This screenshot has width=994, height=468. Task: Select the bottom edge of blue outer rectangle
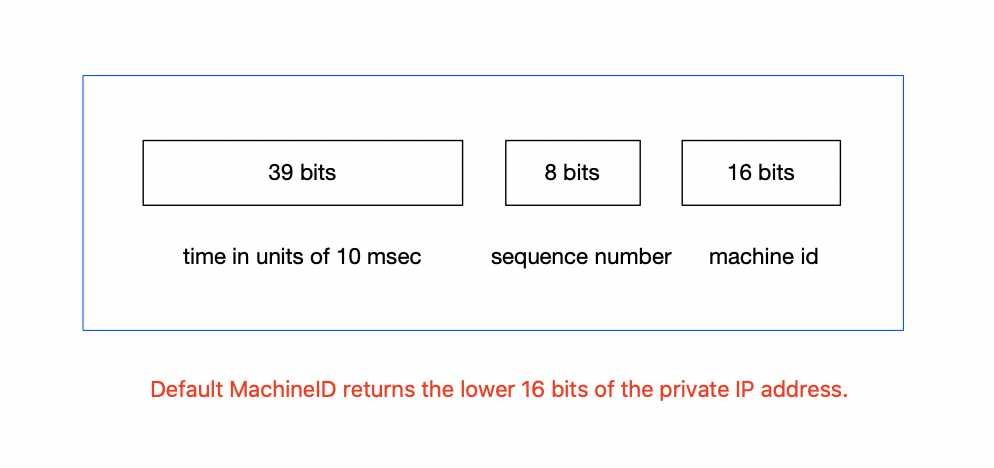tap(493, 330)
